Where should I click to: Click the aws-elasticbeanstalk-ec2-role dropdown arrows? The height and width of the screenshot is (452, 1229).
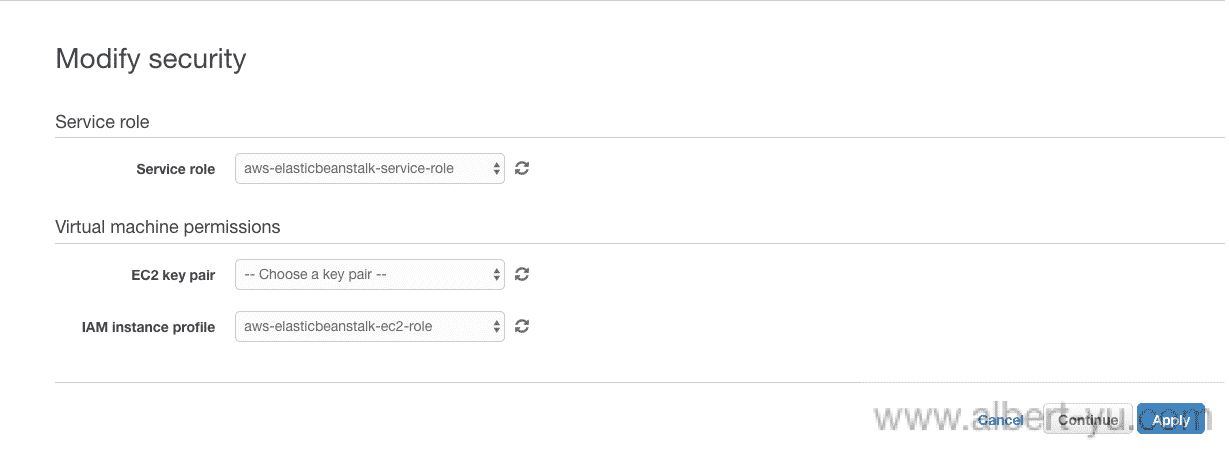point(496,326)
